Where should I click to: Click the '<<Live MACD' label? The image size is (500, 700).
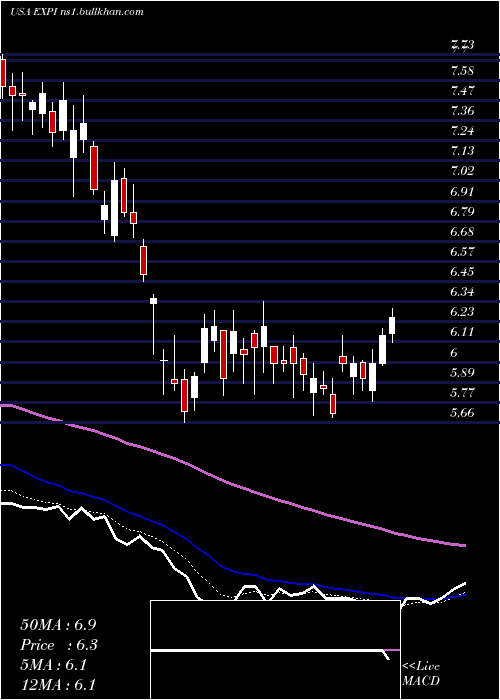click(421, 674)
